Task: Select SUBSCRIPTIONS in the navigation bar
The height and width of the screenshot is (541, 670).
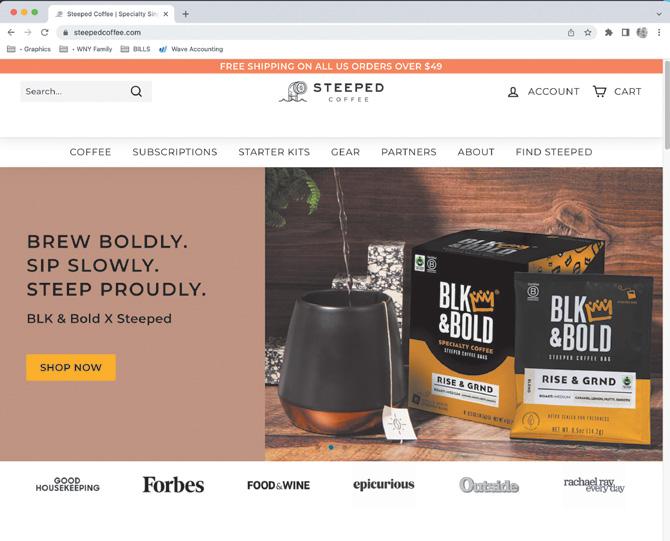Action: point(175,152)
